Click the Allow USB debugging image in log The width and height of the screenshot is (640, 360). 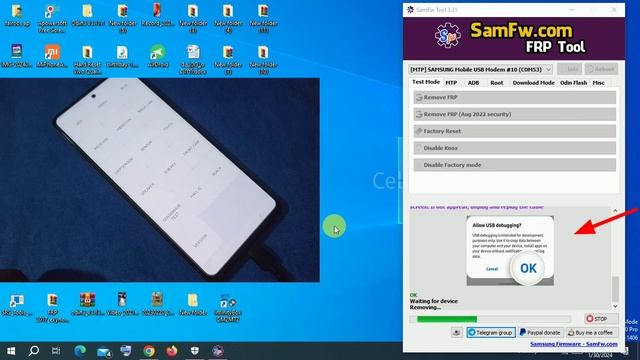click(510, 251)
